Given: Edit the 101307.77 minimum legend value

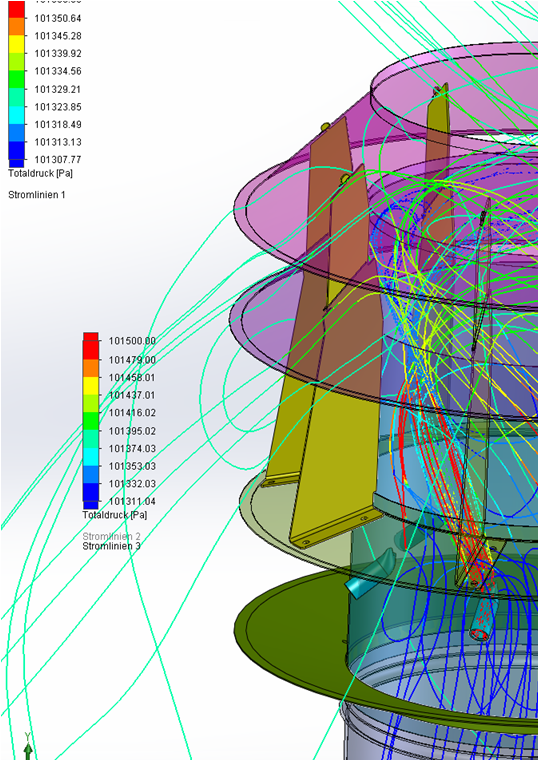Looking at the screenshot, I should pos(58,160).
